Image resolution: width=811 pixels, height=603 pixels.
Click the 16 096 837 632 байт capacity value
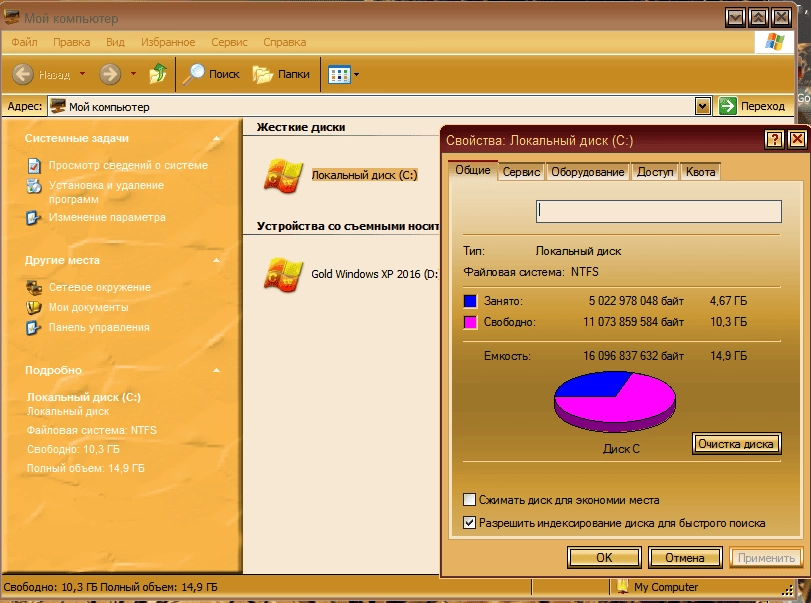point(634,356)
